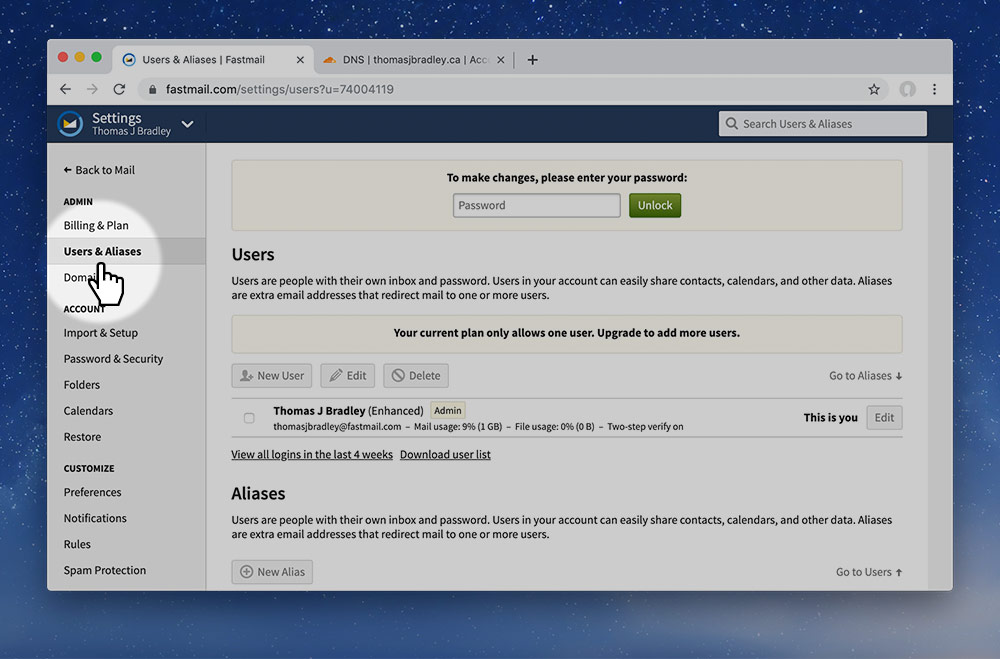Viewport: 1000px width, 659px height.
Task: Click the Download user list link
Action: click(445, 454)
